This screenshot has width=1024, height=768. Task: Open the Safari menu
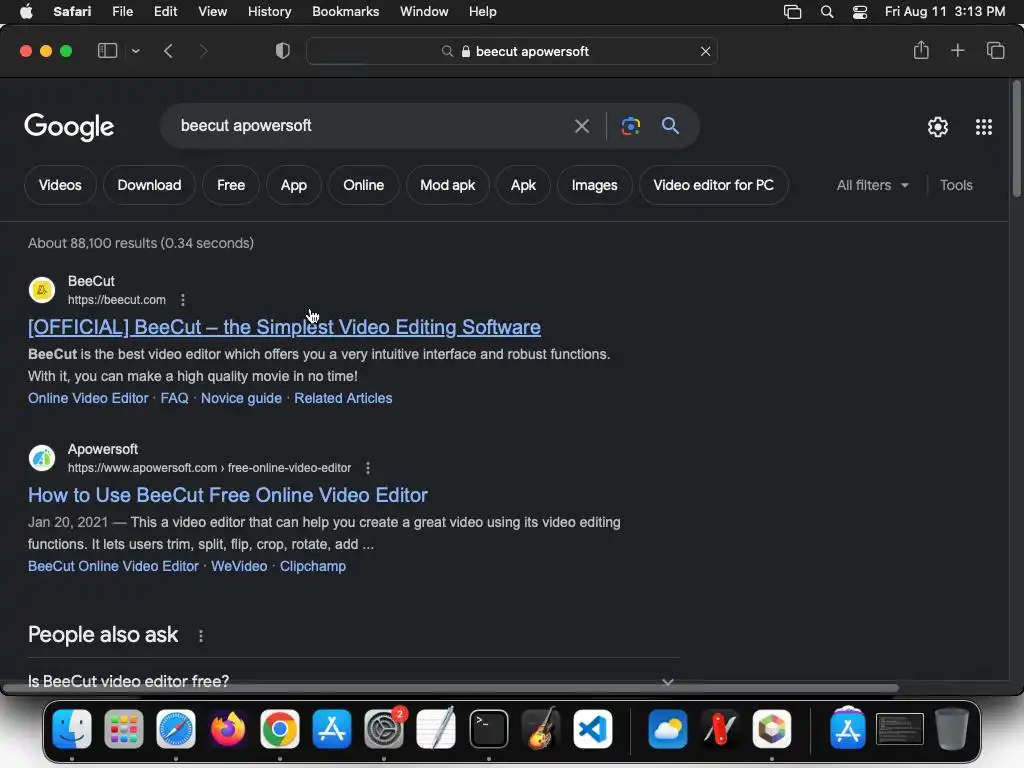pyautogui.click(x=72, y=11)
